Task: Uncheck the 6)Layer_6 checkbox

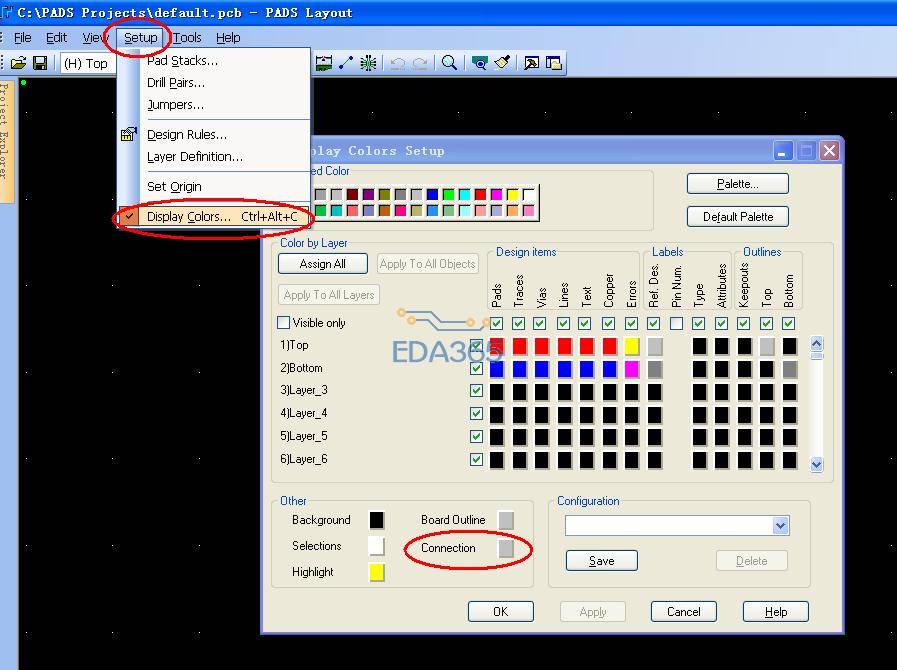Action: point(476,459)
